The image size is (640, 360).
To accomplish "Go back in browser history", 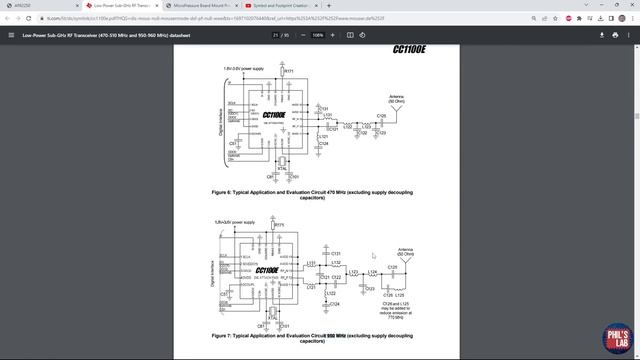I will pyautogui.click(x=7, y=18).
